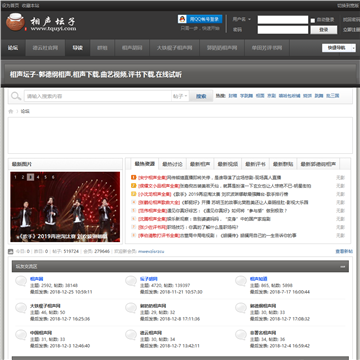Click rank icon beside the 《遇见你真好》 list row

pos(134,211)
